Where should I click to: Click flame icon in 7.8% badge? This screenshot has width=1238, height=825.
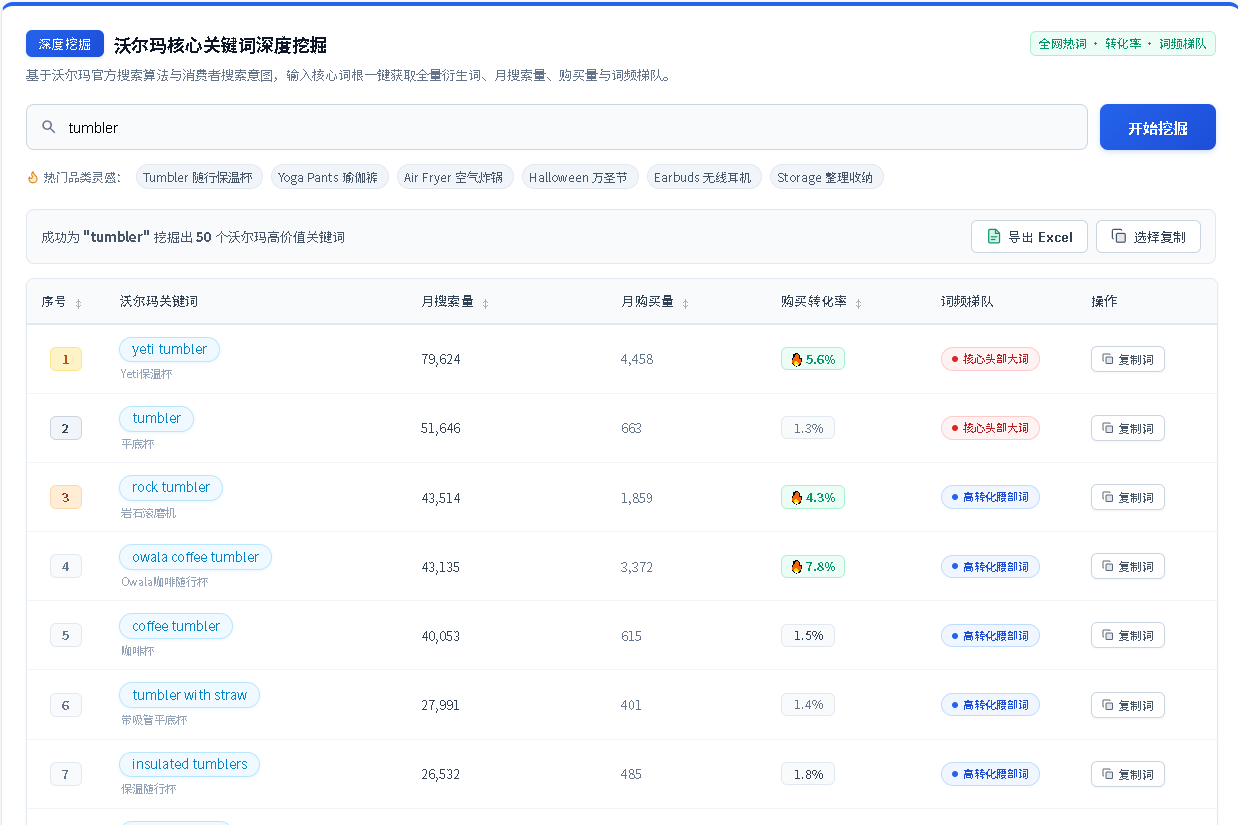(796, 566)
